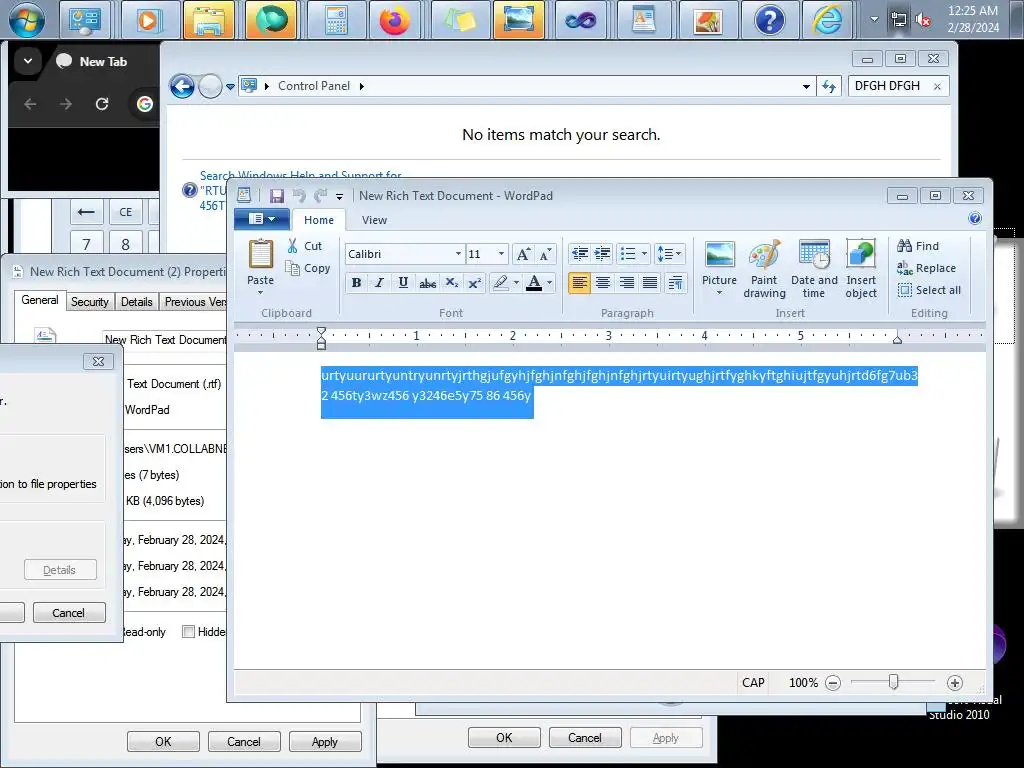Align text right

click(x=626, y=283)
